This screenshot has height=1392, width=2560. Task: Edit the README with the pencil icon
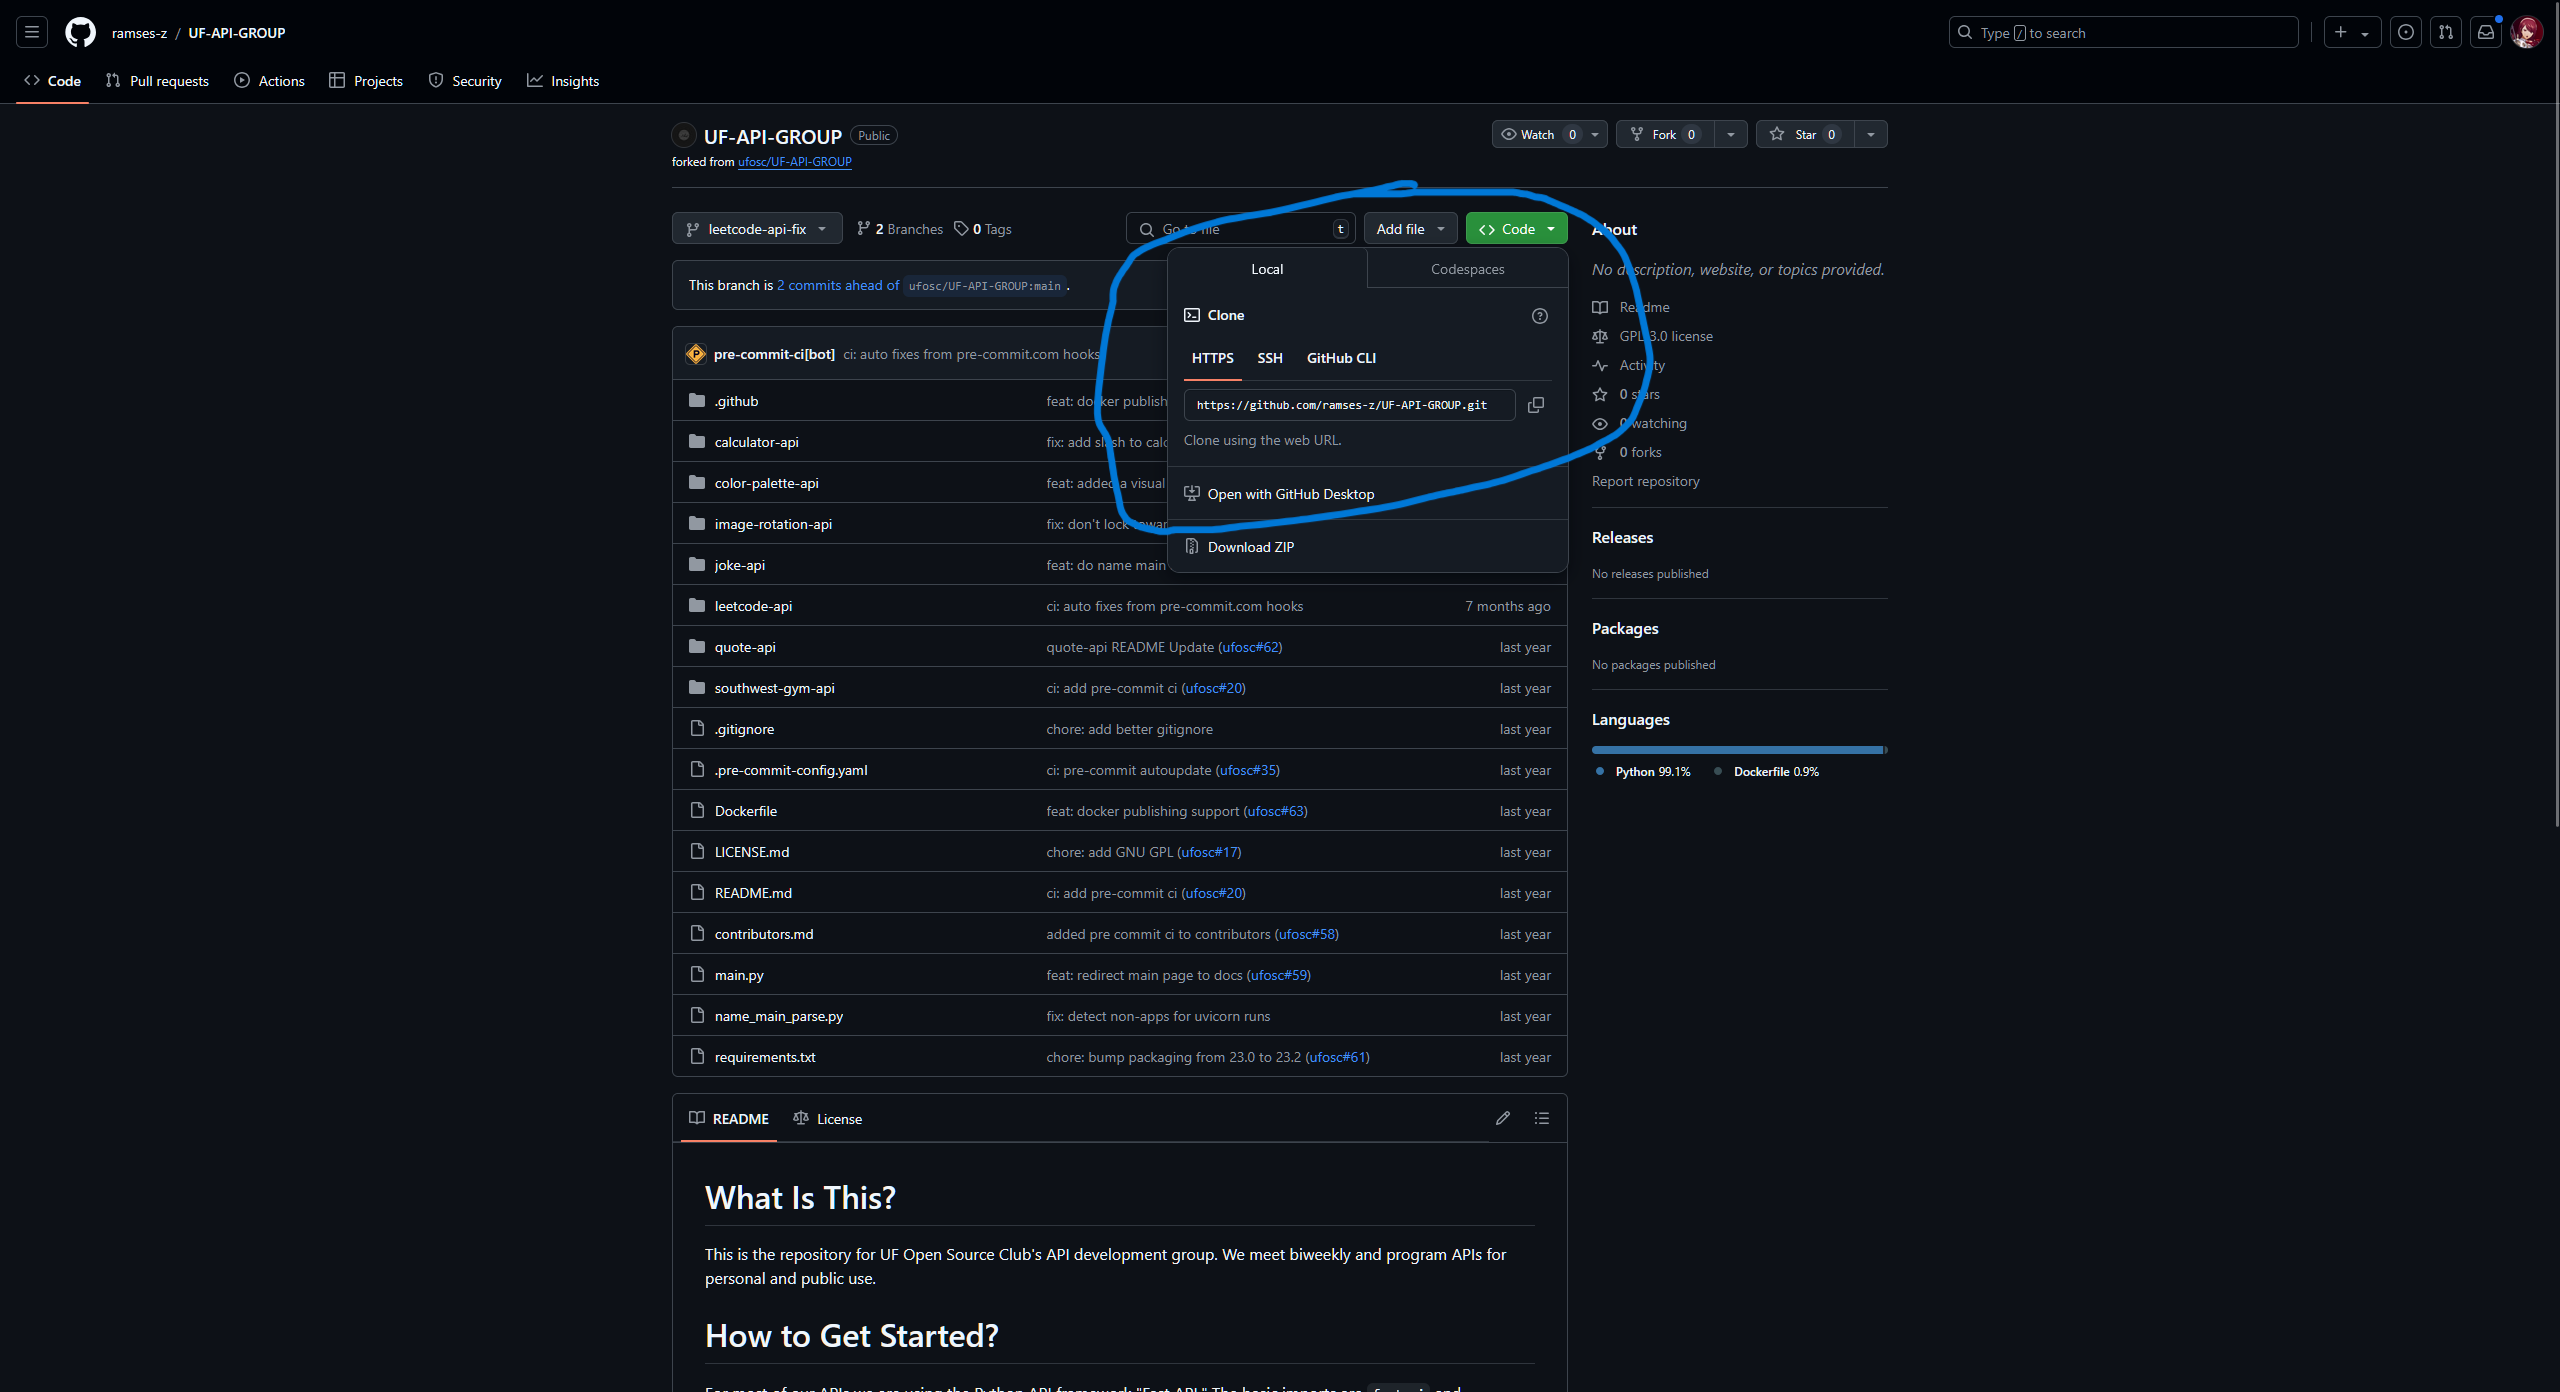(1503, 1118)
